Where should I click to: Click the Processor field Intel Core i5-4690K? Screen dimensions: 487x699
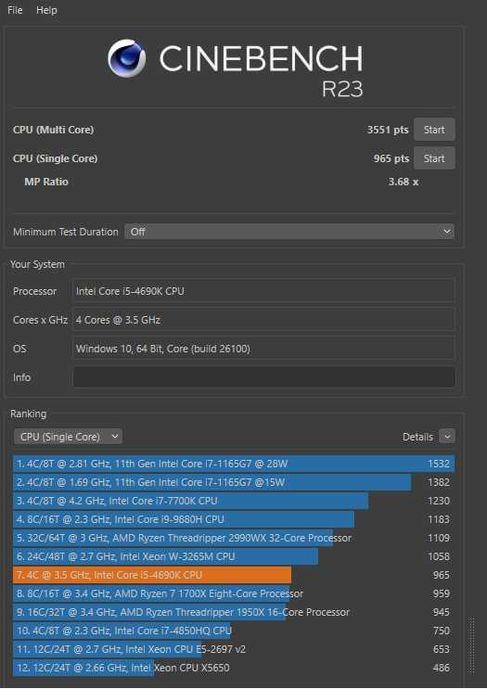[264, 291]
